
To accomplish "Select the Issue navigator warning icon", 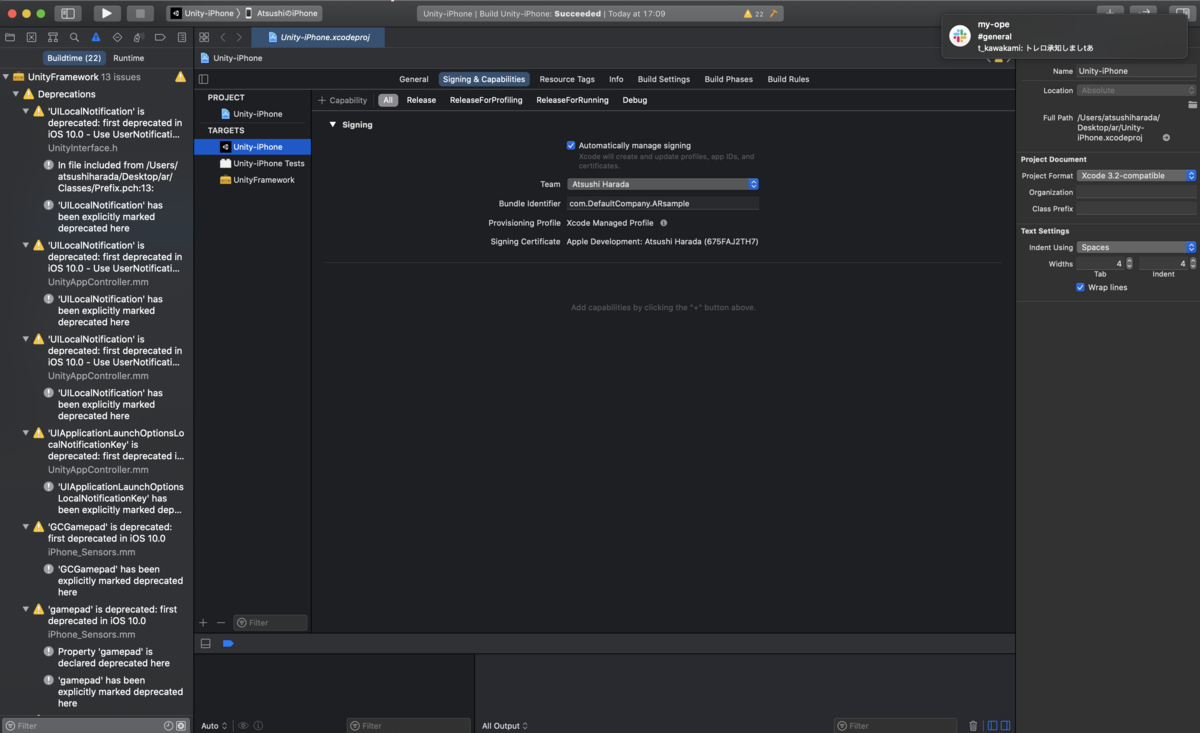I will click(96, 37).
